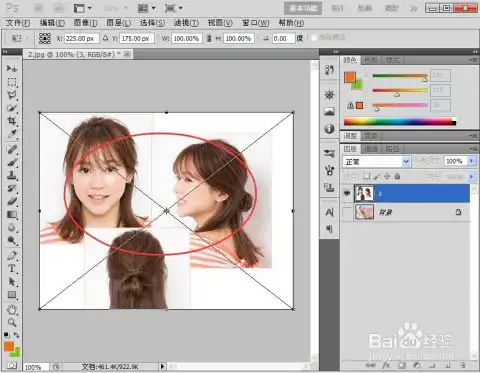The height and width of the screenshot is (373, 480).
Task: Switch foreground and background colors icon
Action: click(16, 335)
